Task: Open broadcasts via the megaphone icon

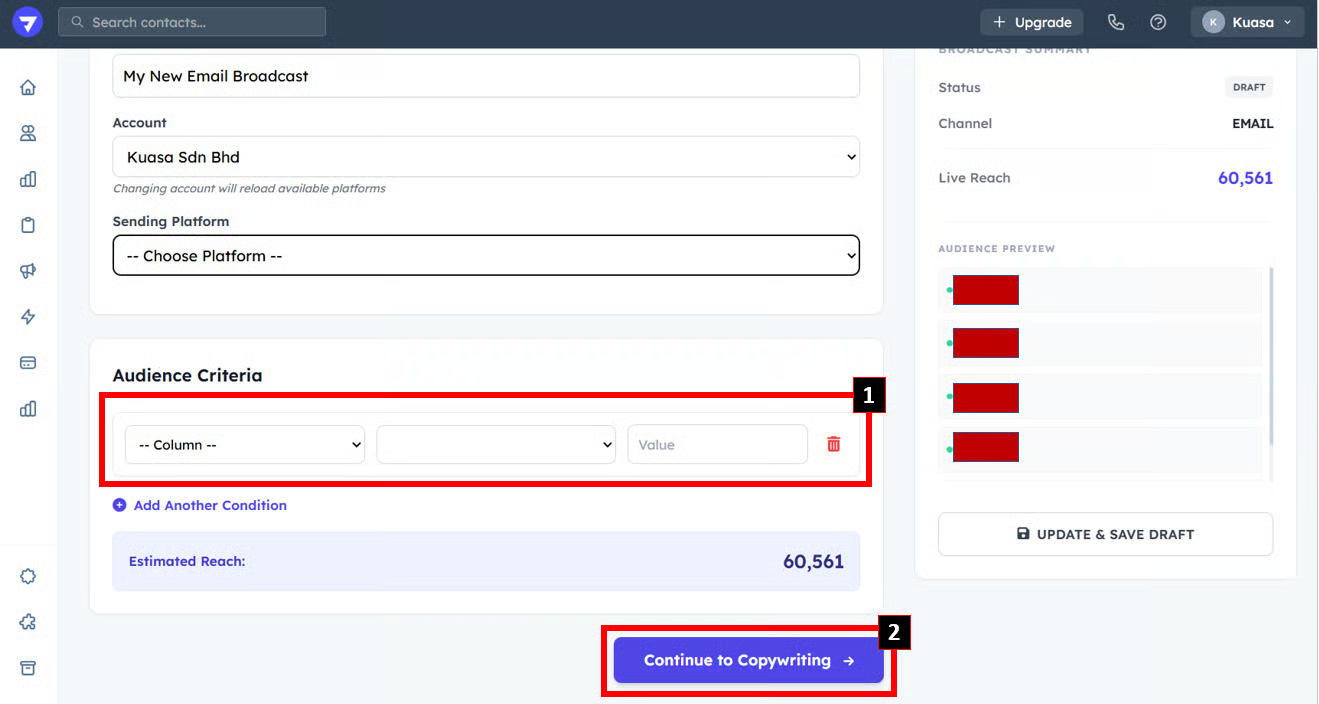Action: click(28, 271)
